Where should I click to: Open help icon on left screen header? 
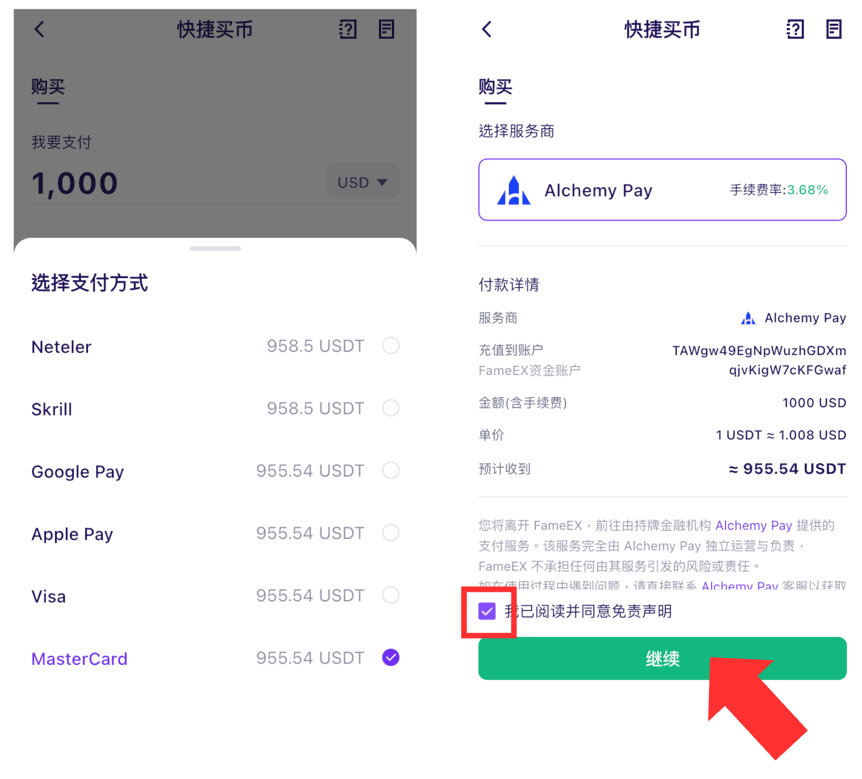point(347,29)
